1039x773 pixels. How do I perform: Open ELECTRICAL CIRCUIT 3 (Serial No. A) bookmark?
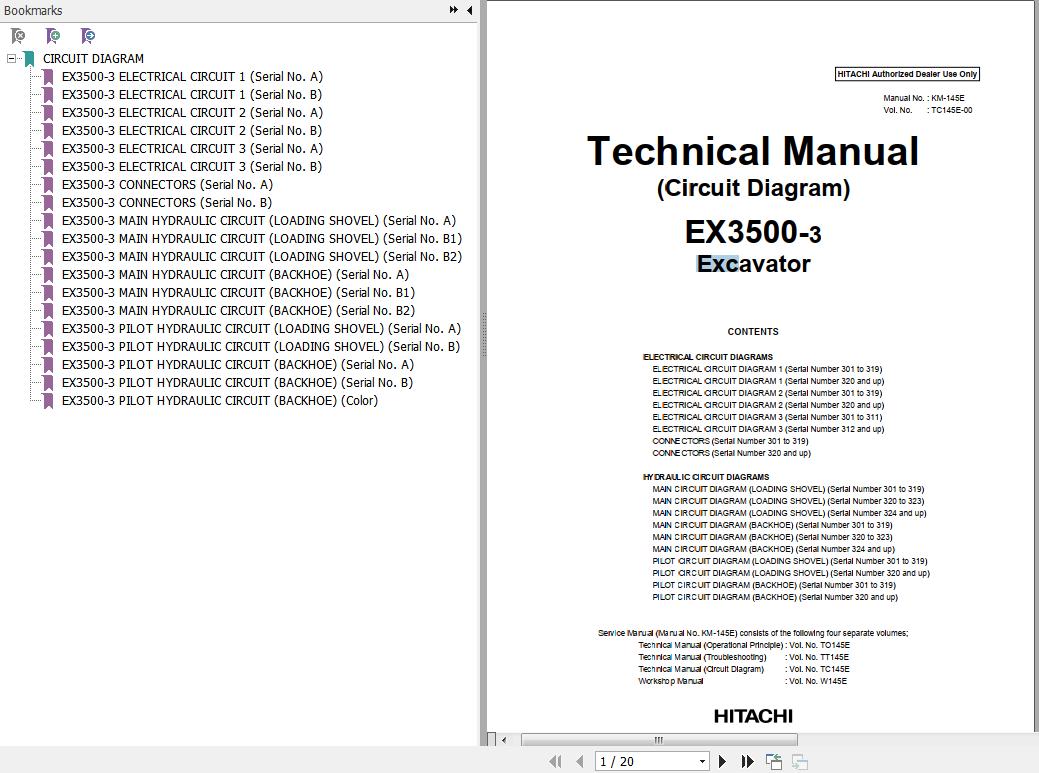point(192,148)
